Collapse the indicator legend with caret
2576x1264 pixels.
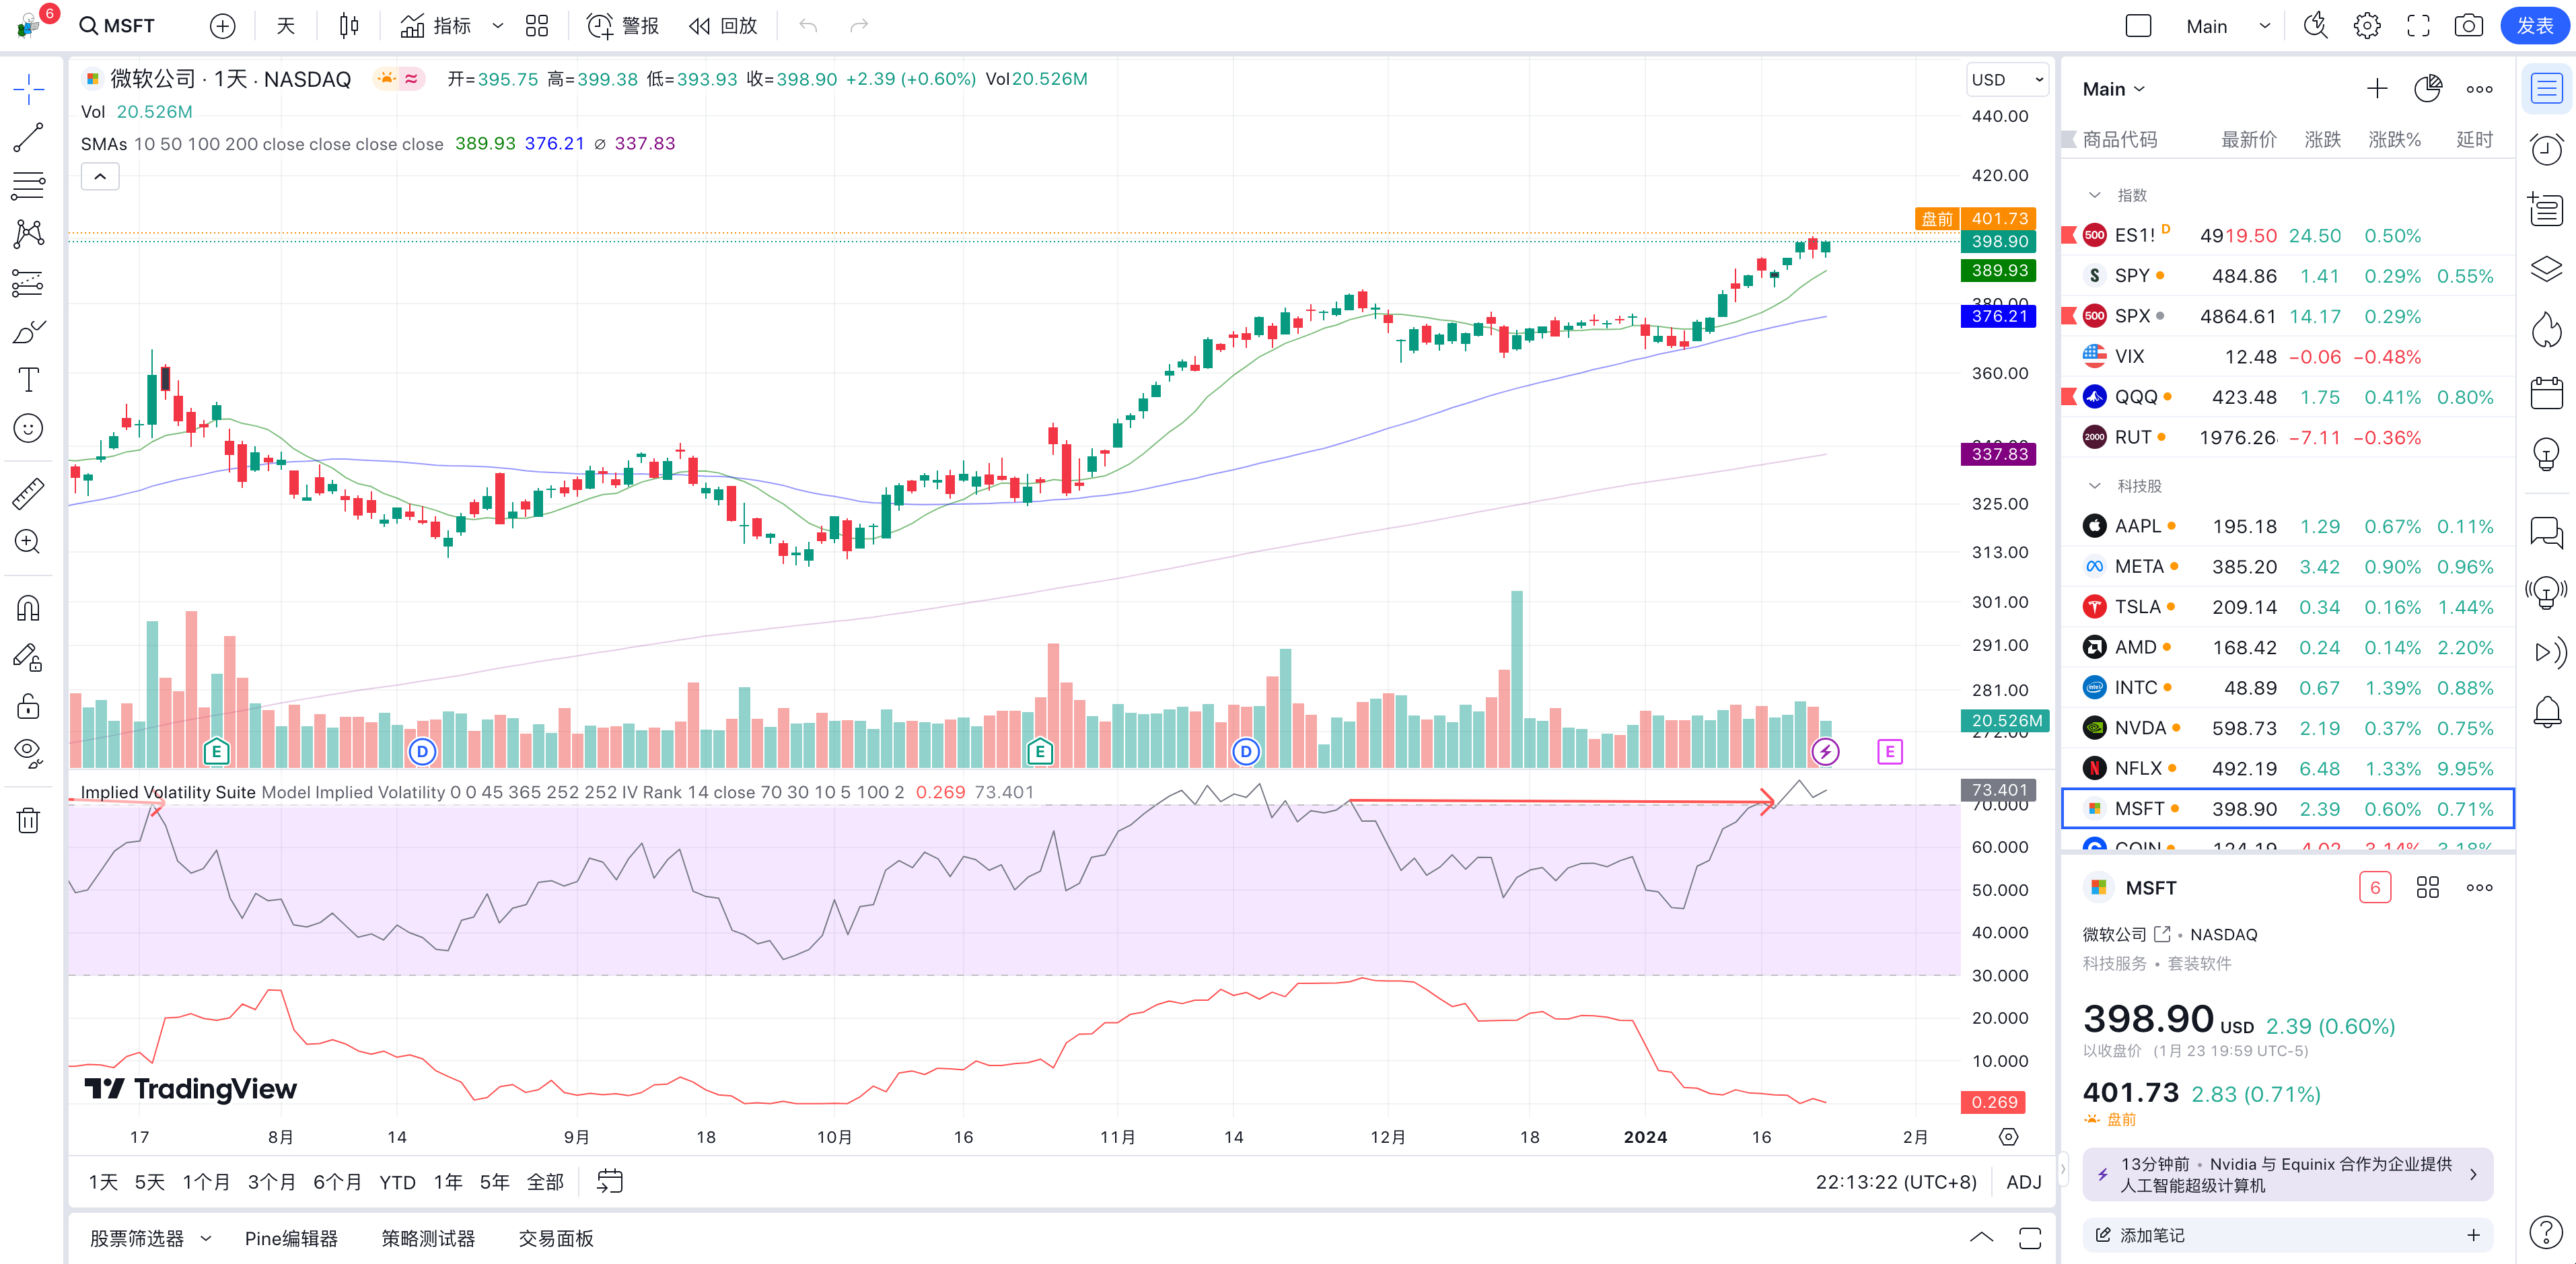[x=100, y=177]
